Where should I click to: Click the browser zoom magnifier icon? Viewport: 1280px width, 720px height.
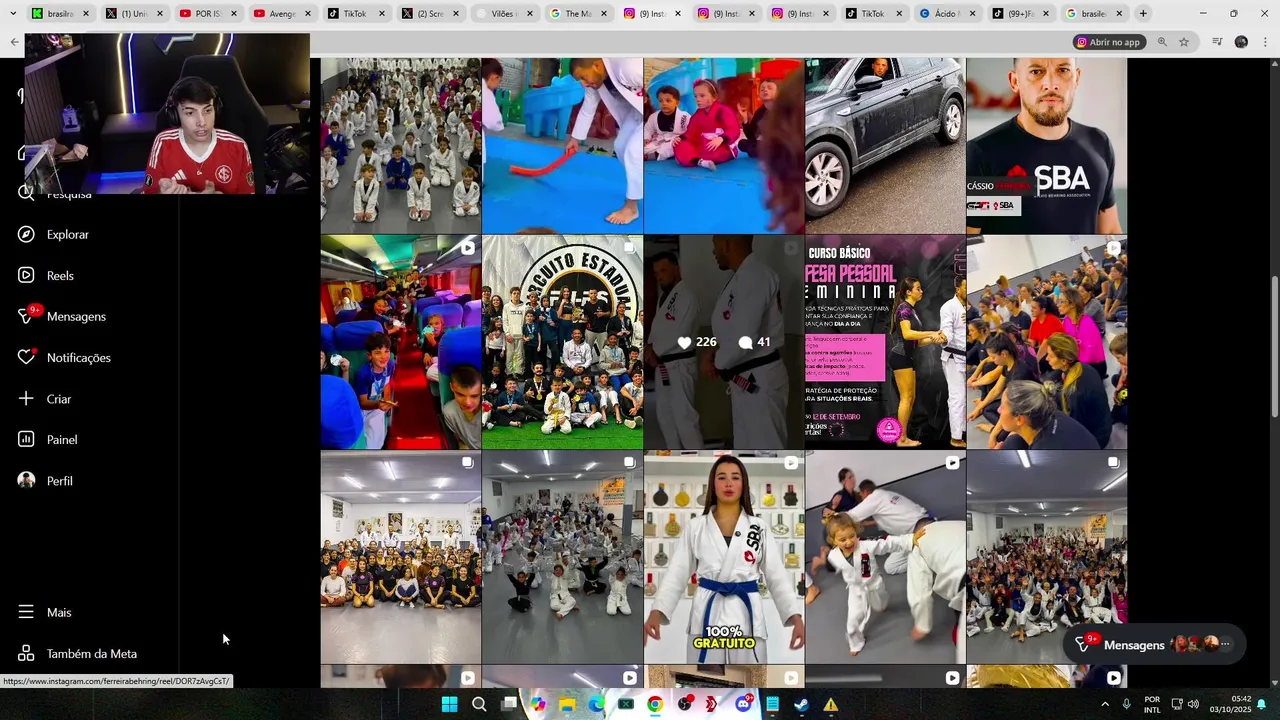tap(1162, 42)
